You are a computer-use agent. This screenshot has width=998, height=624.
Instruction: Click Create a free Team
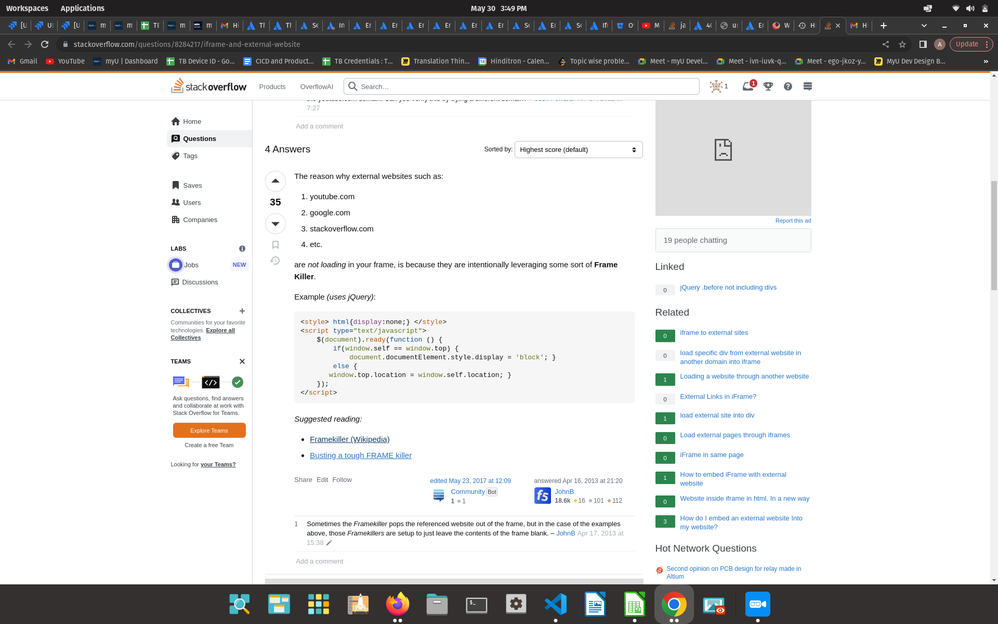click(209, 445)
